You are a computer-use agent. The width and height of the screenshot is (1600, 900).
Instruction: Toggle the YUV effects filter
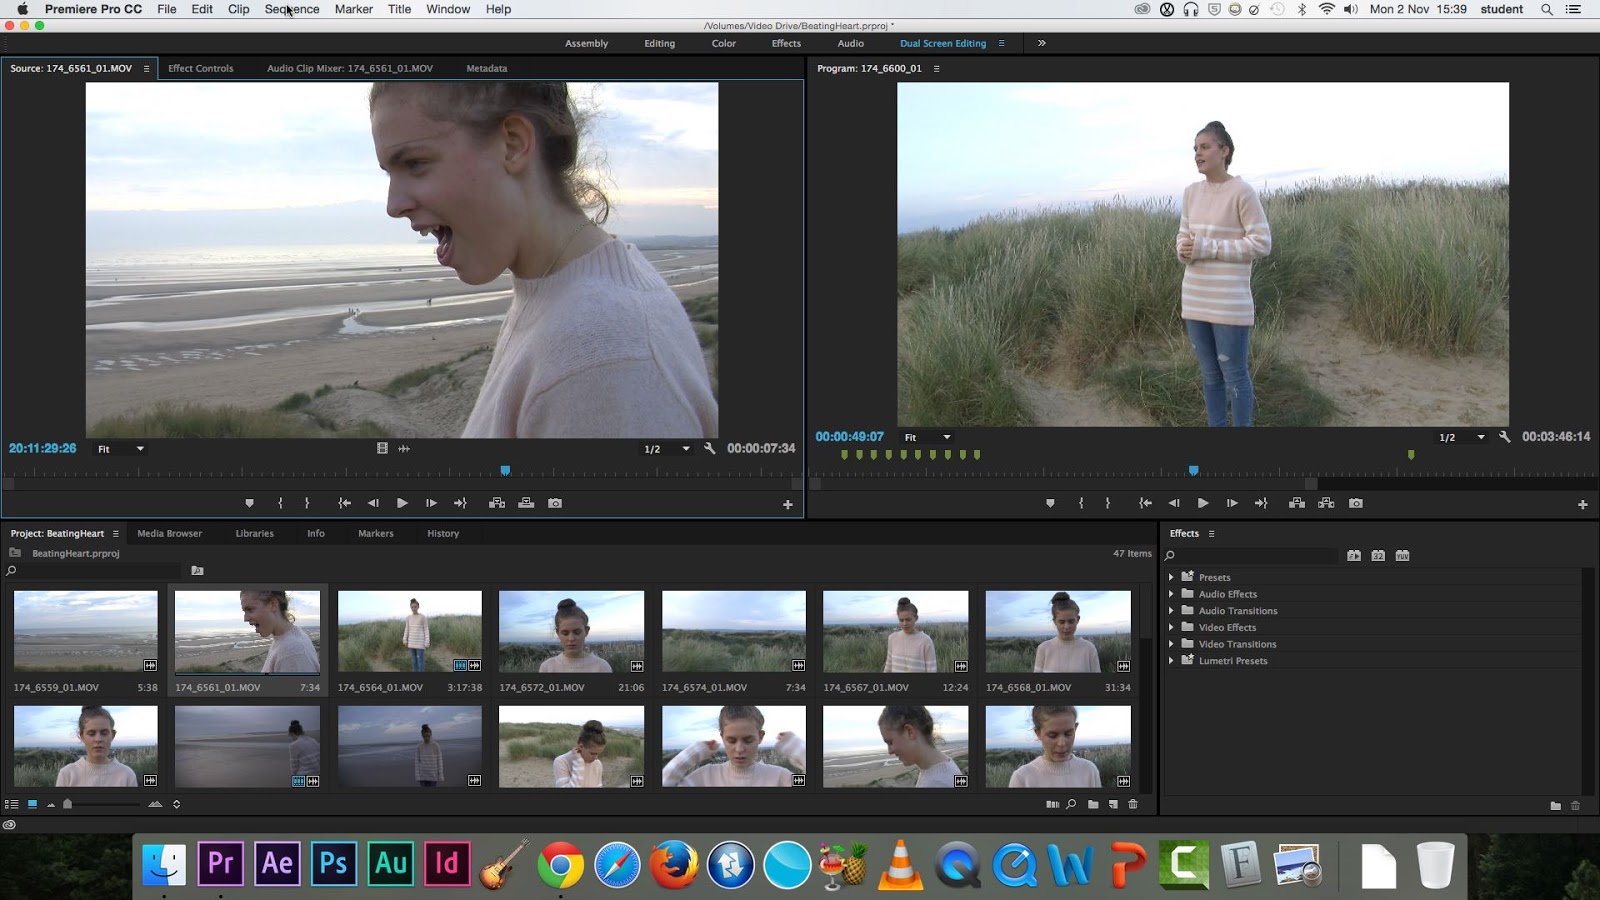[x=1402, y=556]
